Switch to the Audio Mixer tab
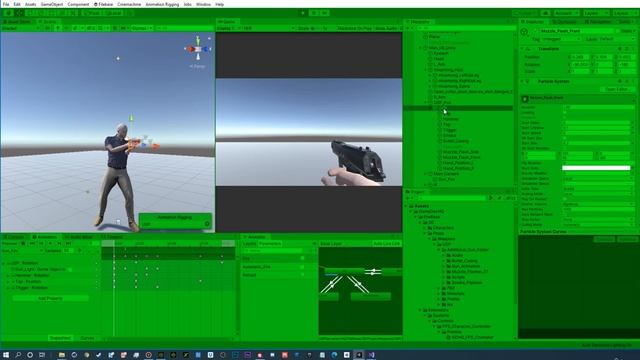Image resolution: width=640 pixels, height=360 pixels. click(x=80, y=237)
